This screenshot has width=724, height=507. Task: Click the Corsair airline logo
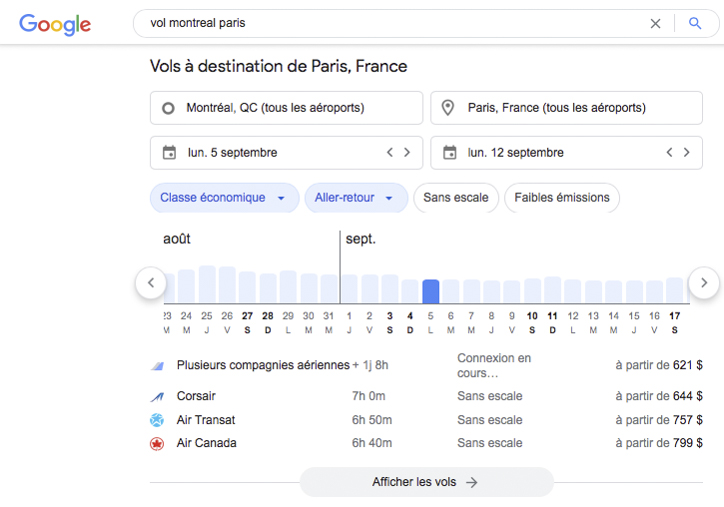click(156, 396)
